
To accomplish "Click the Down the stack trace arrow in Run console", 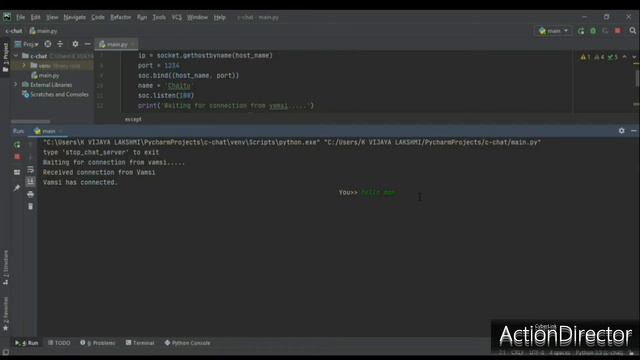I will tap(31, 157).
